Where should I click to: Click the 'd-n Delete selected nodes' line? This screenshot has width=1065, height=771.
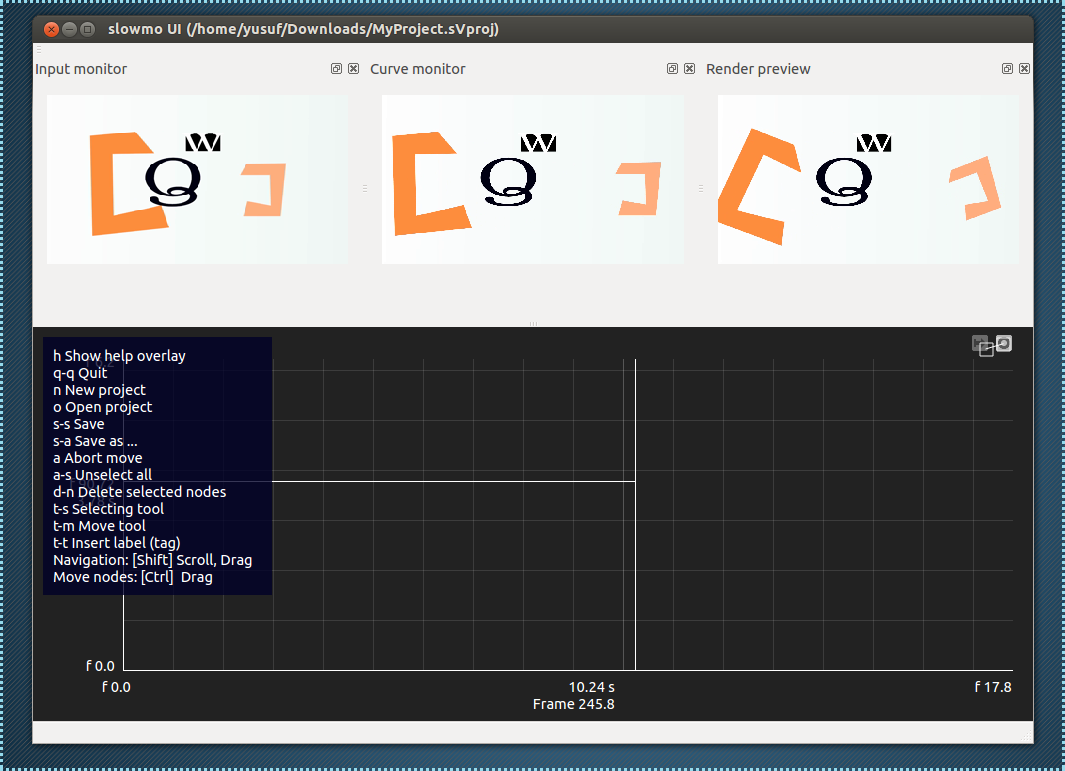[x=140, y=492]
